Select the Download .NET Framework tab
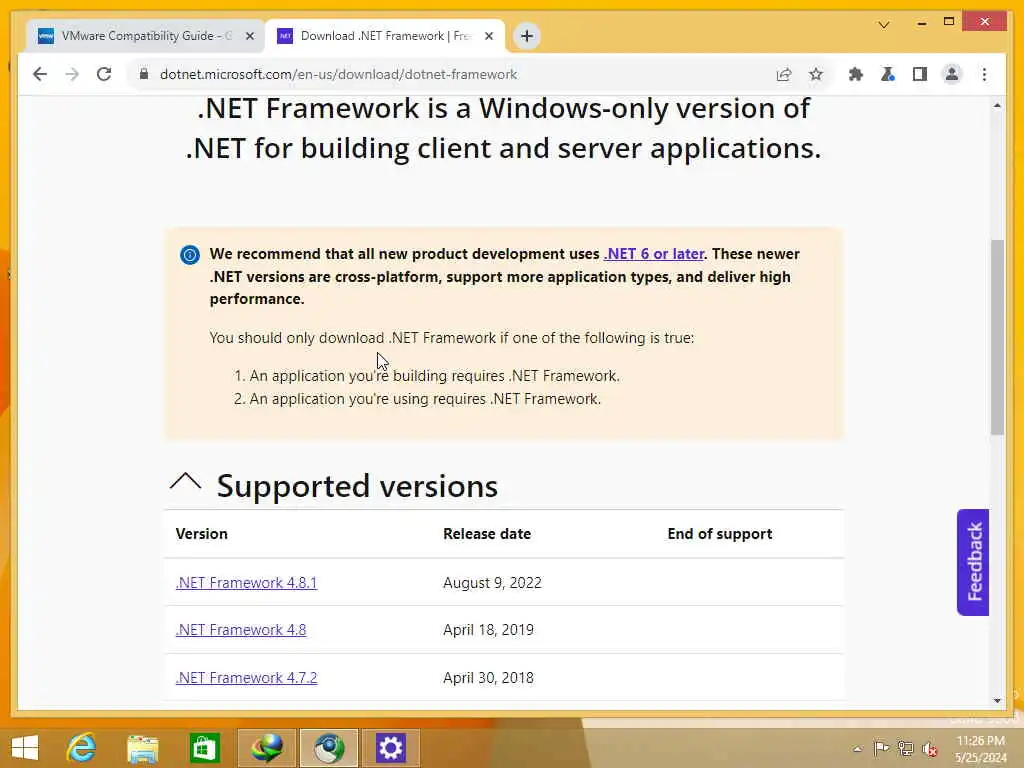 (385, 36)
